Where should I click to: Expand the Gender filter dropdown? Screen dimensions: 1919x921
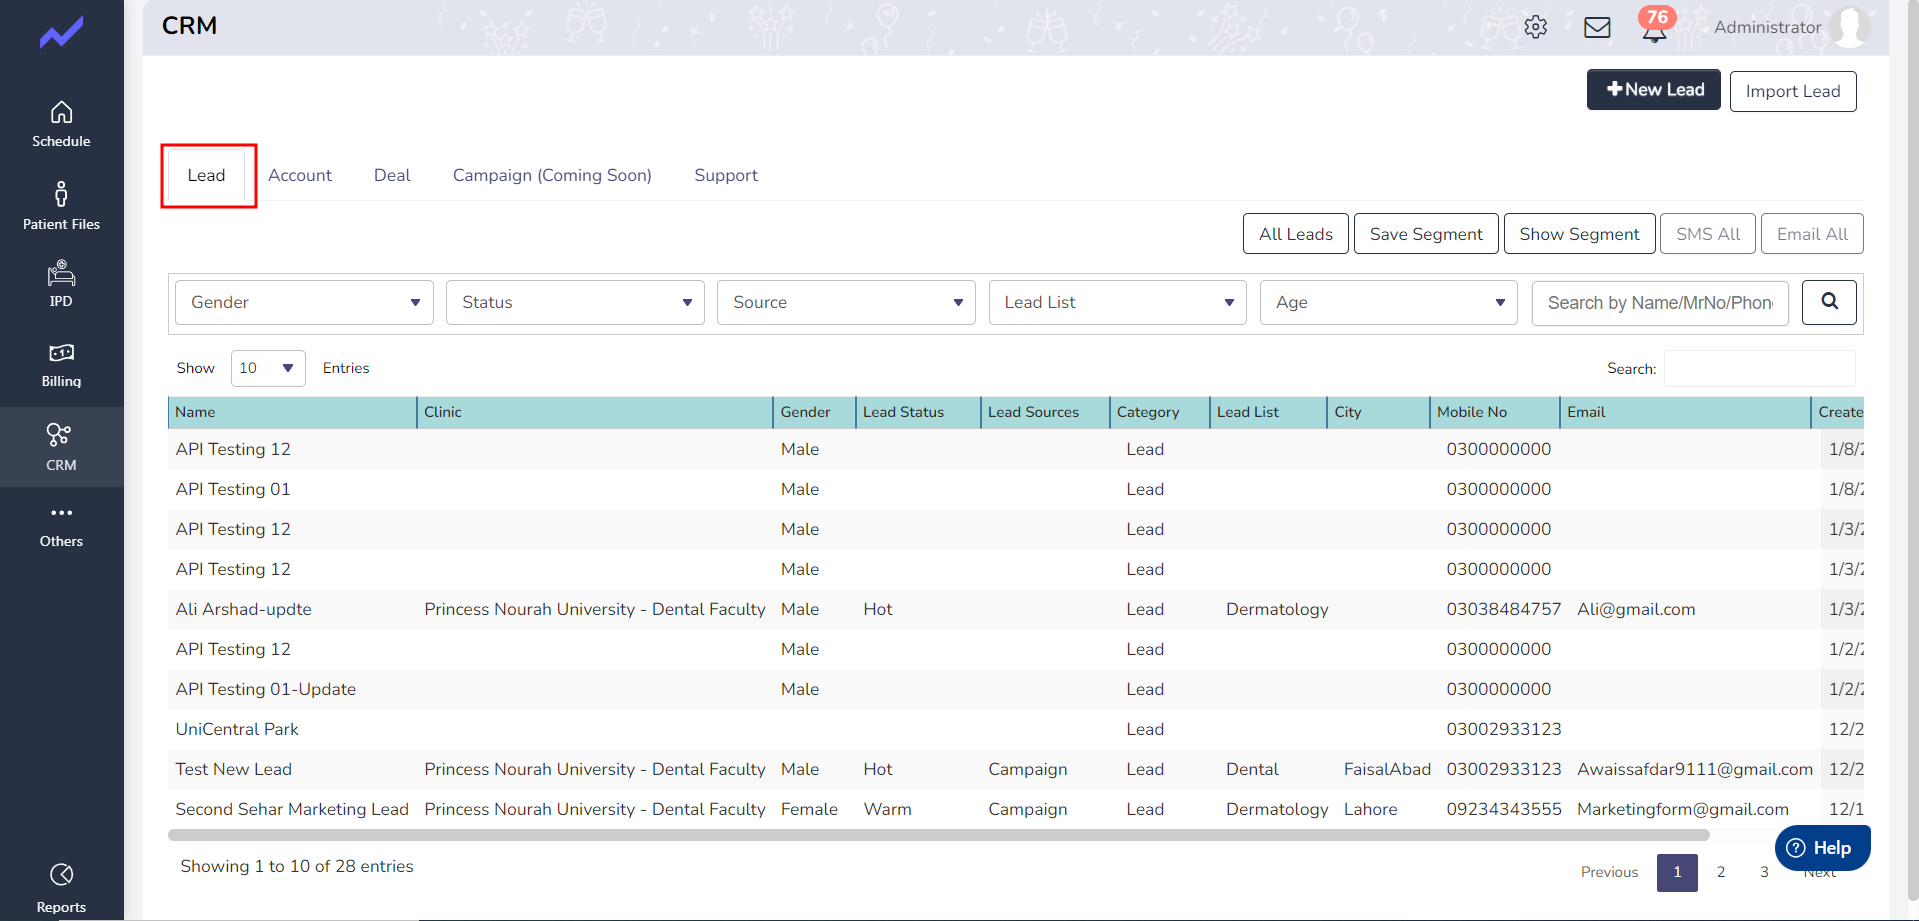pos(304,302)
